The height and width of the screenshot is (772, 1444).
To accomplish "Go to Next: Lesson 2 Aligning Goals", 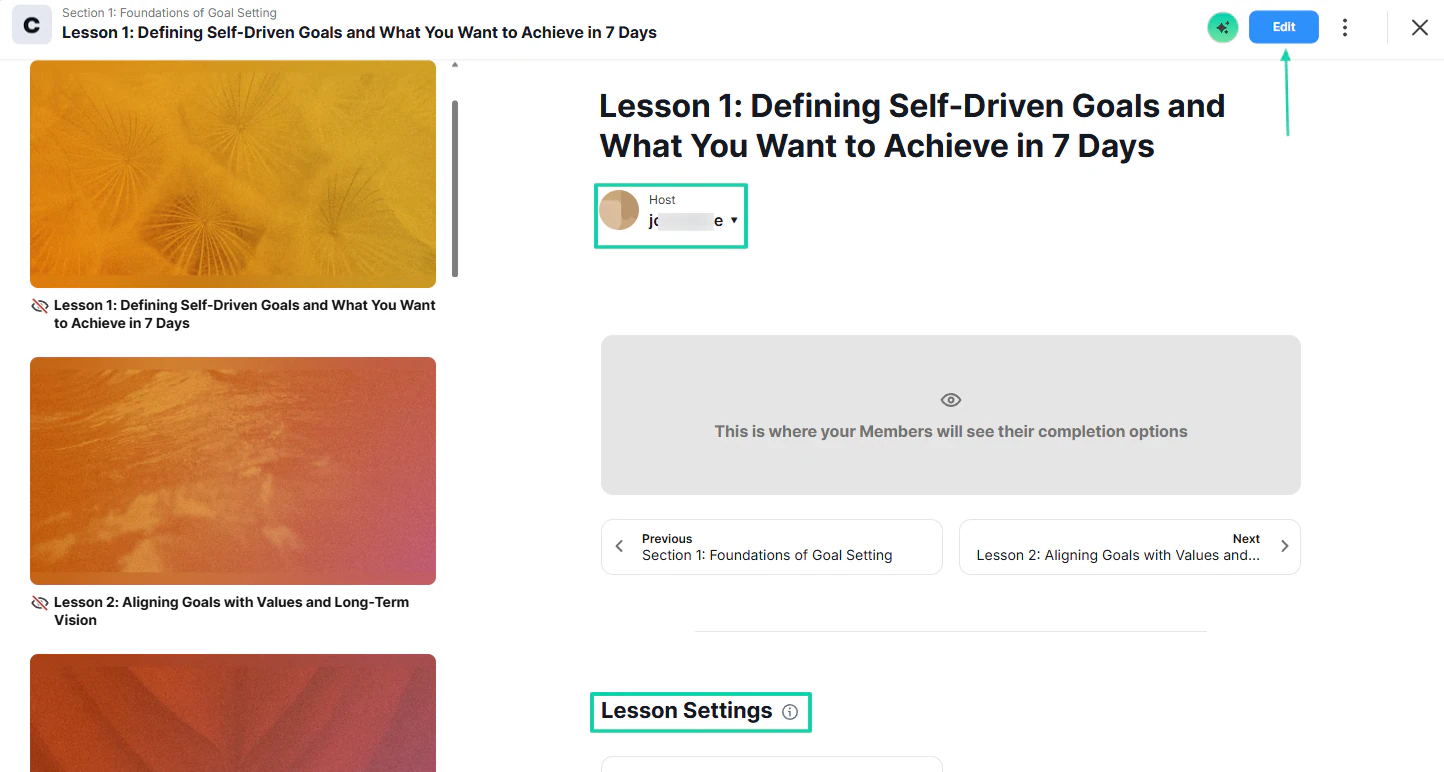I will click(x=1130, y=547).
